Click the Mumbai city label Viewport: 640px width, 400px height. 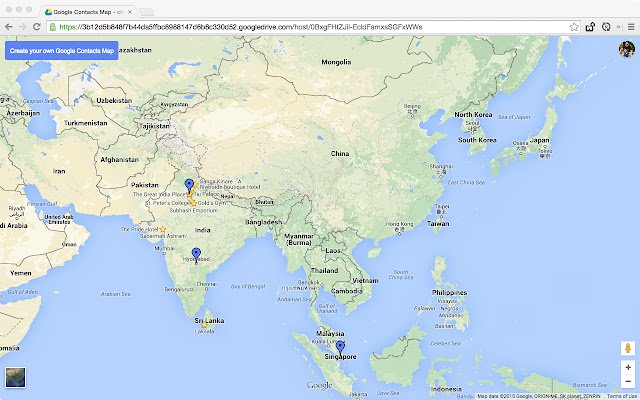[x=164, y=248]
